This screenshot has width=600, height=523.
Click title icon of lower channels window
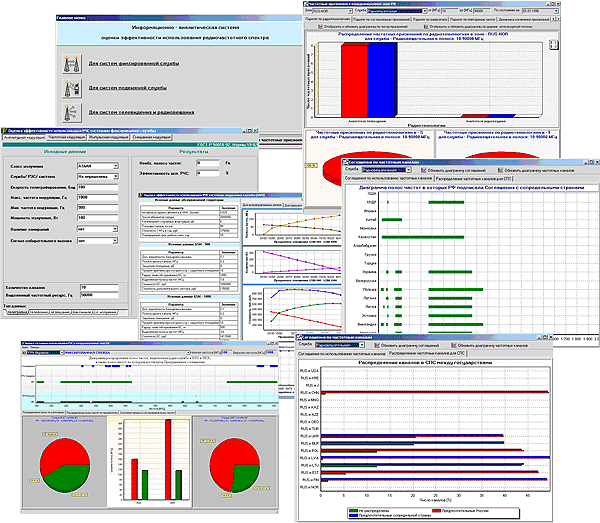tap(299, 337)
